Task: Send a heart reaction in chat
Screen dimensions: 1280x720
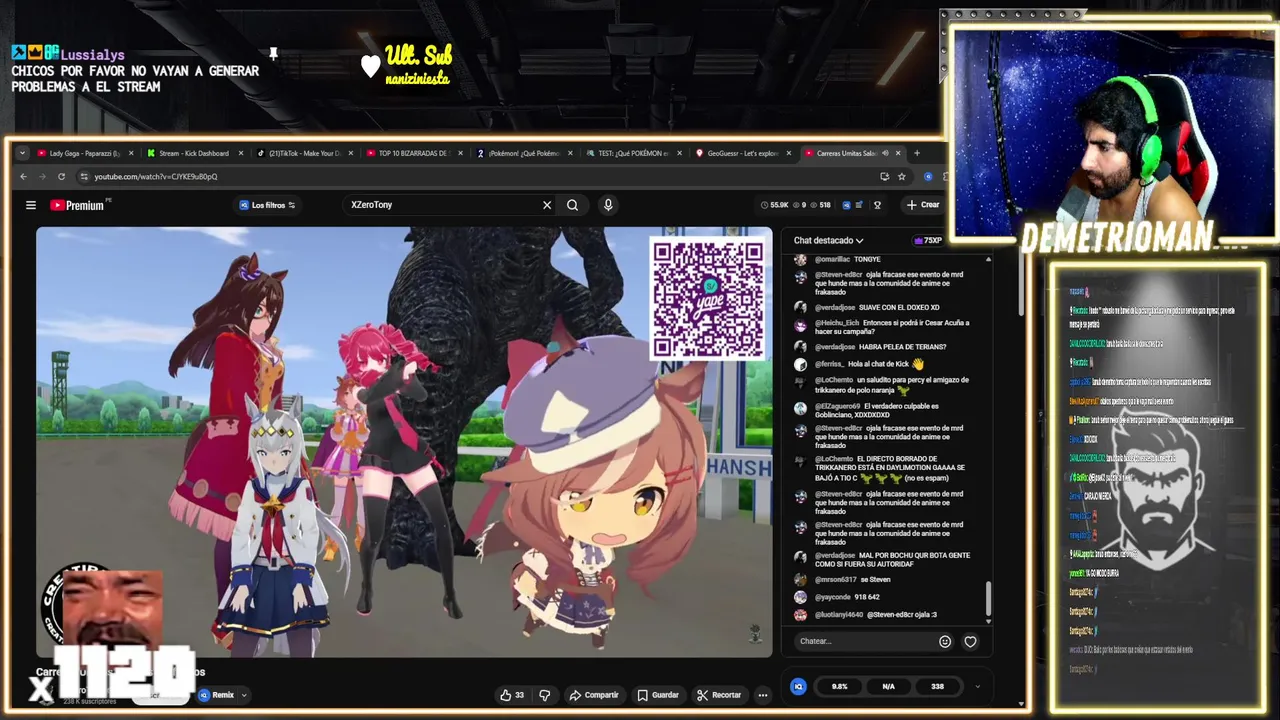Action: point(970,642)
